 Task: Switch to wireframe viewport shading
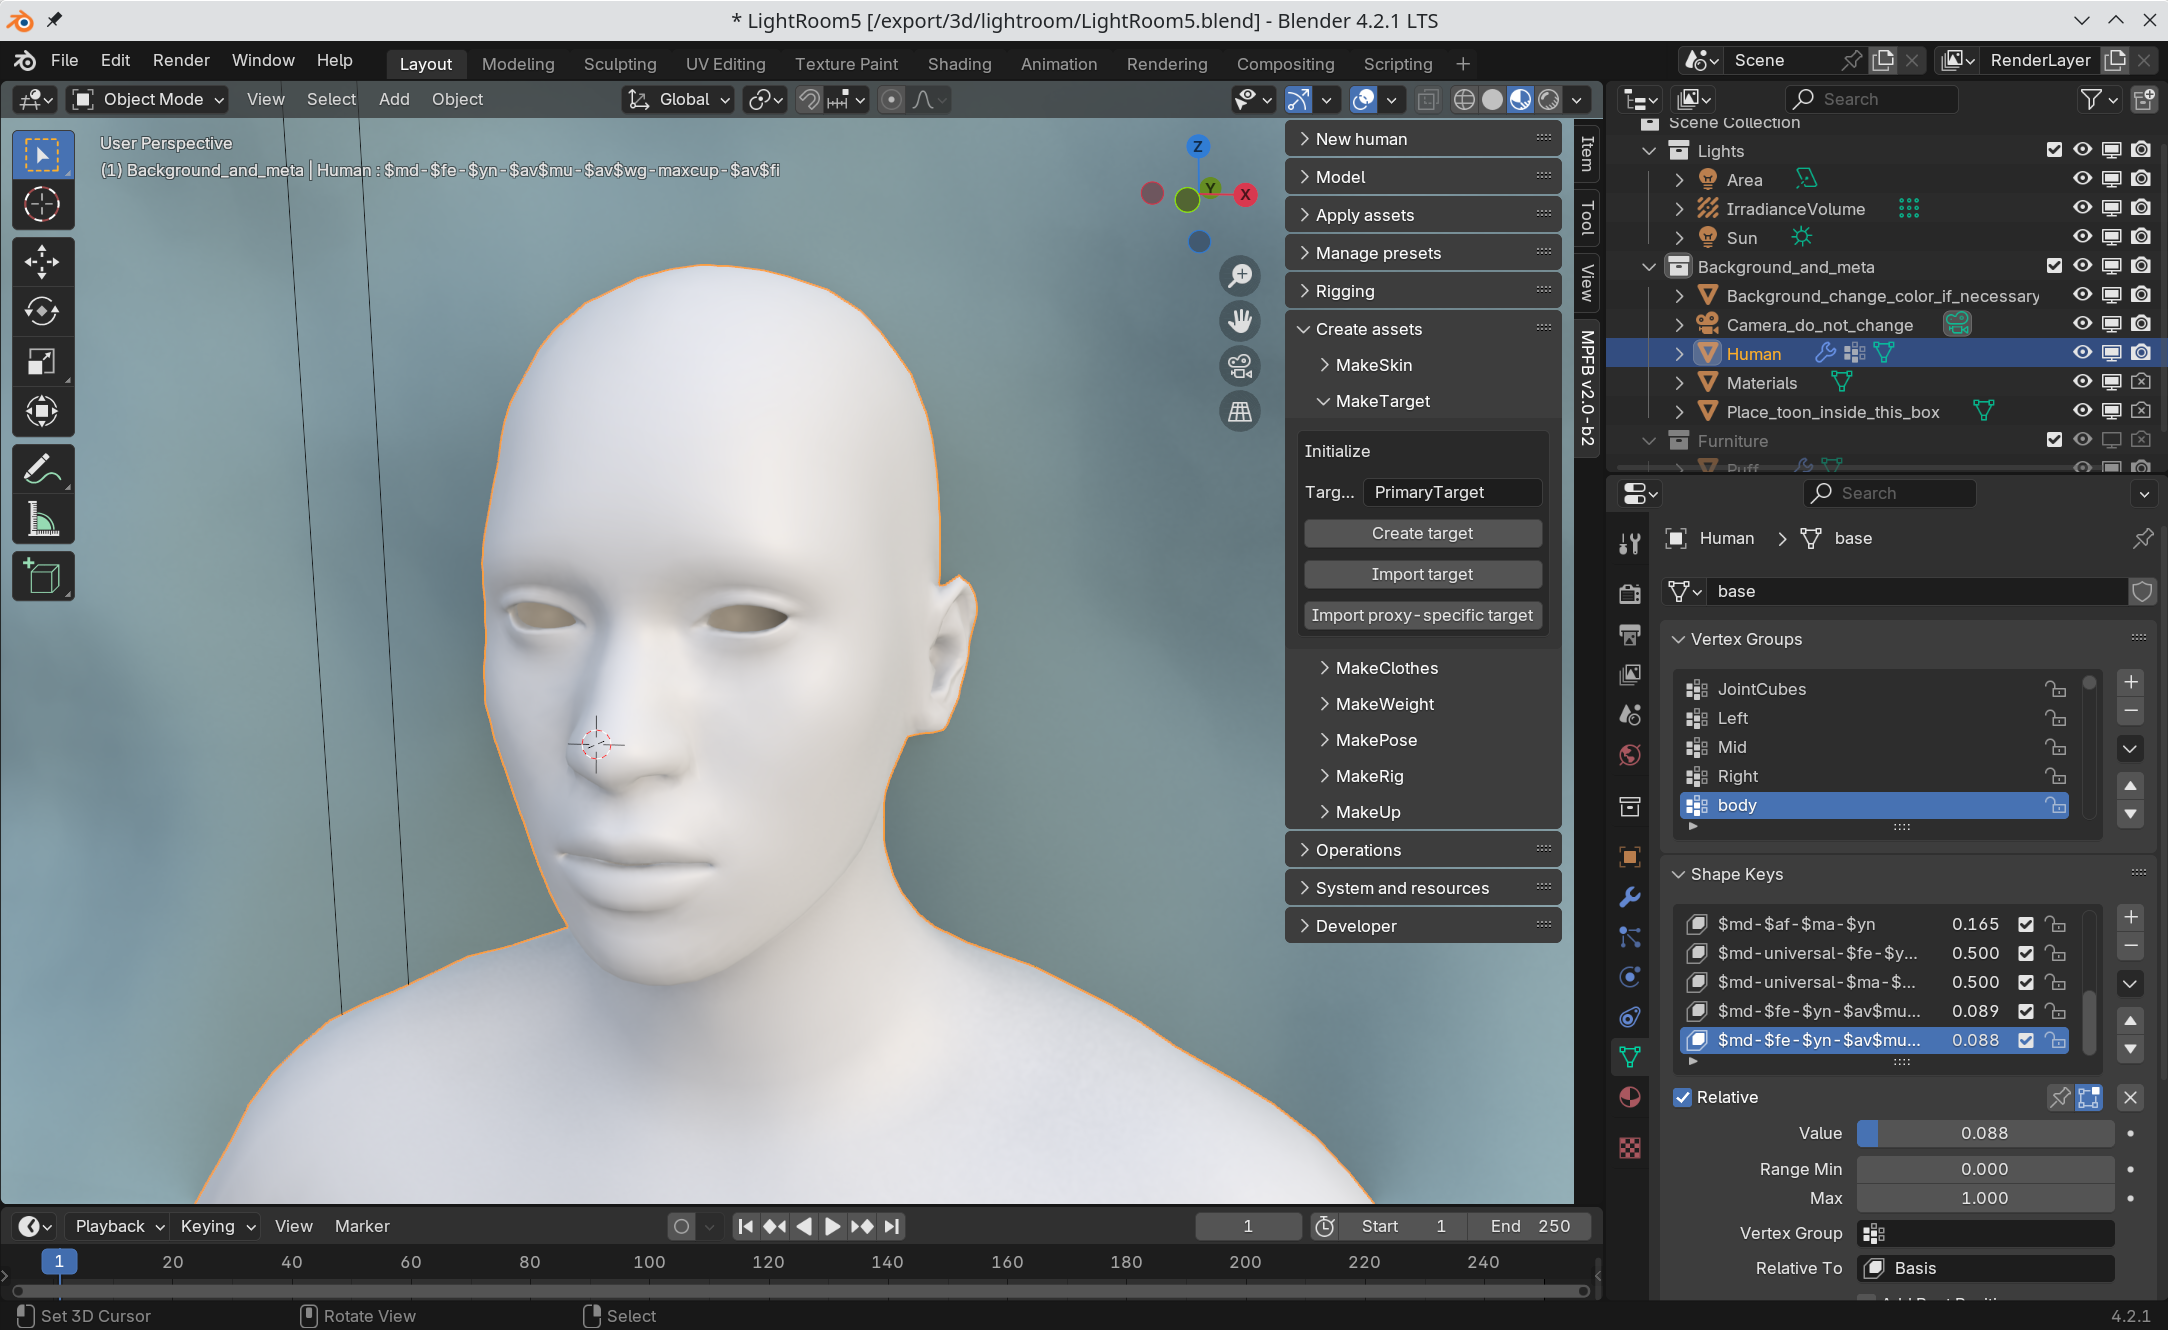pyautogui.click(x=1464, y=99)
